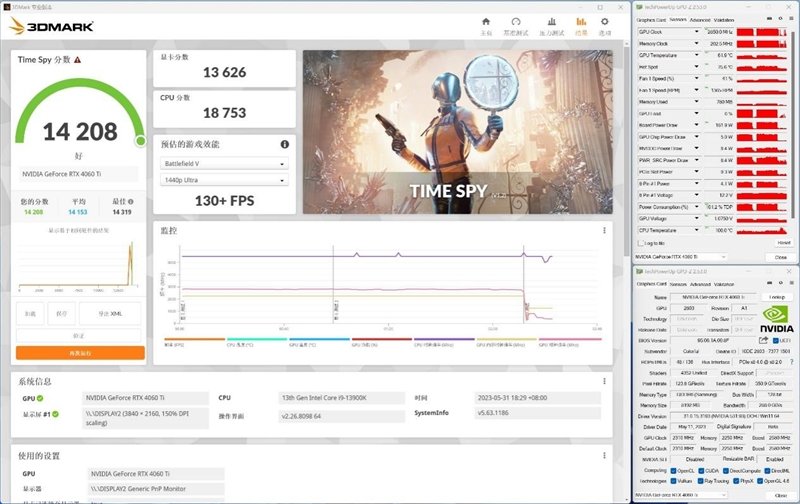Click the refresh icon in GPU-Z Sensors window
The image size is (800, 504).
(780, 19)
